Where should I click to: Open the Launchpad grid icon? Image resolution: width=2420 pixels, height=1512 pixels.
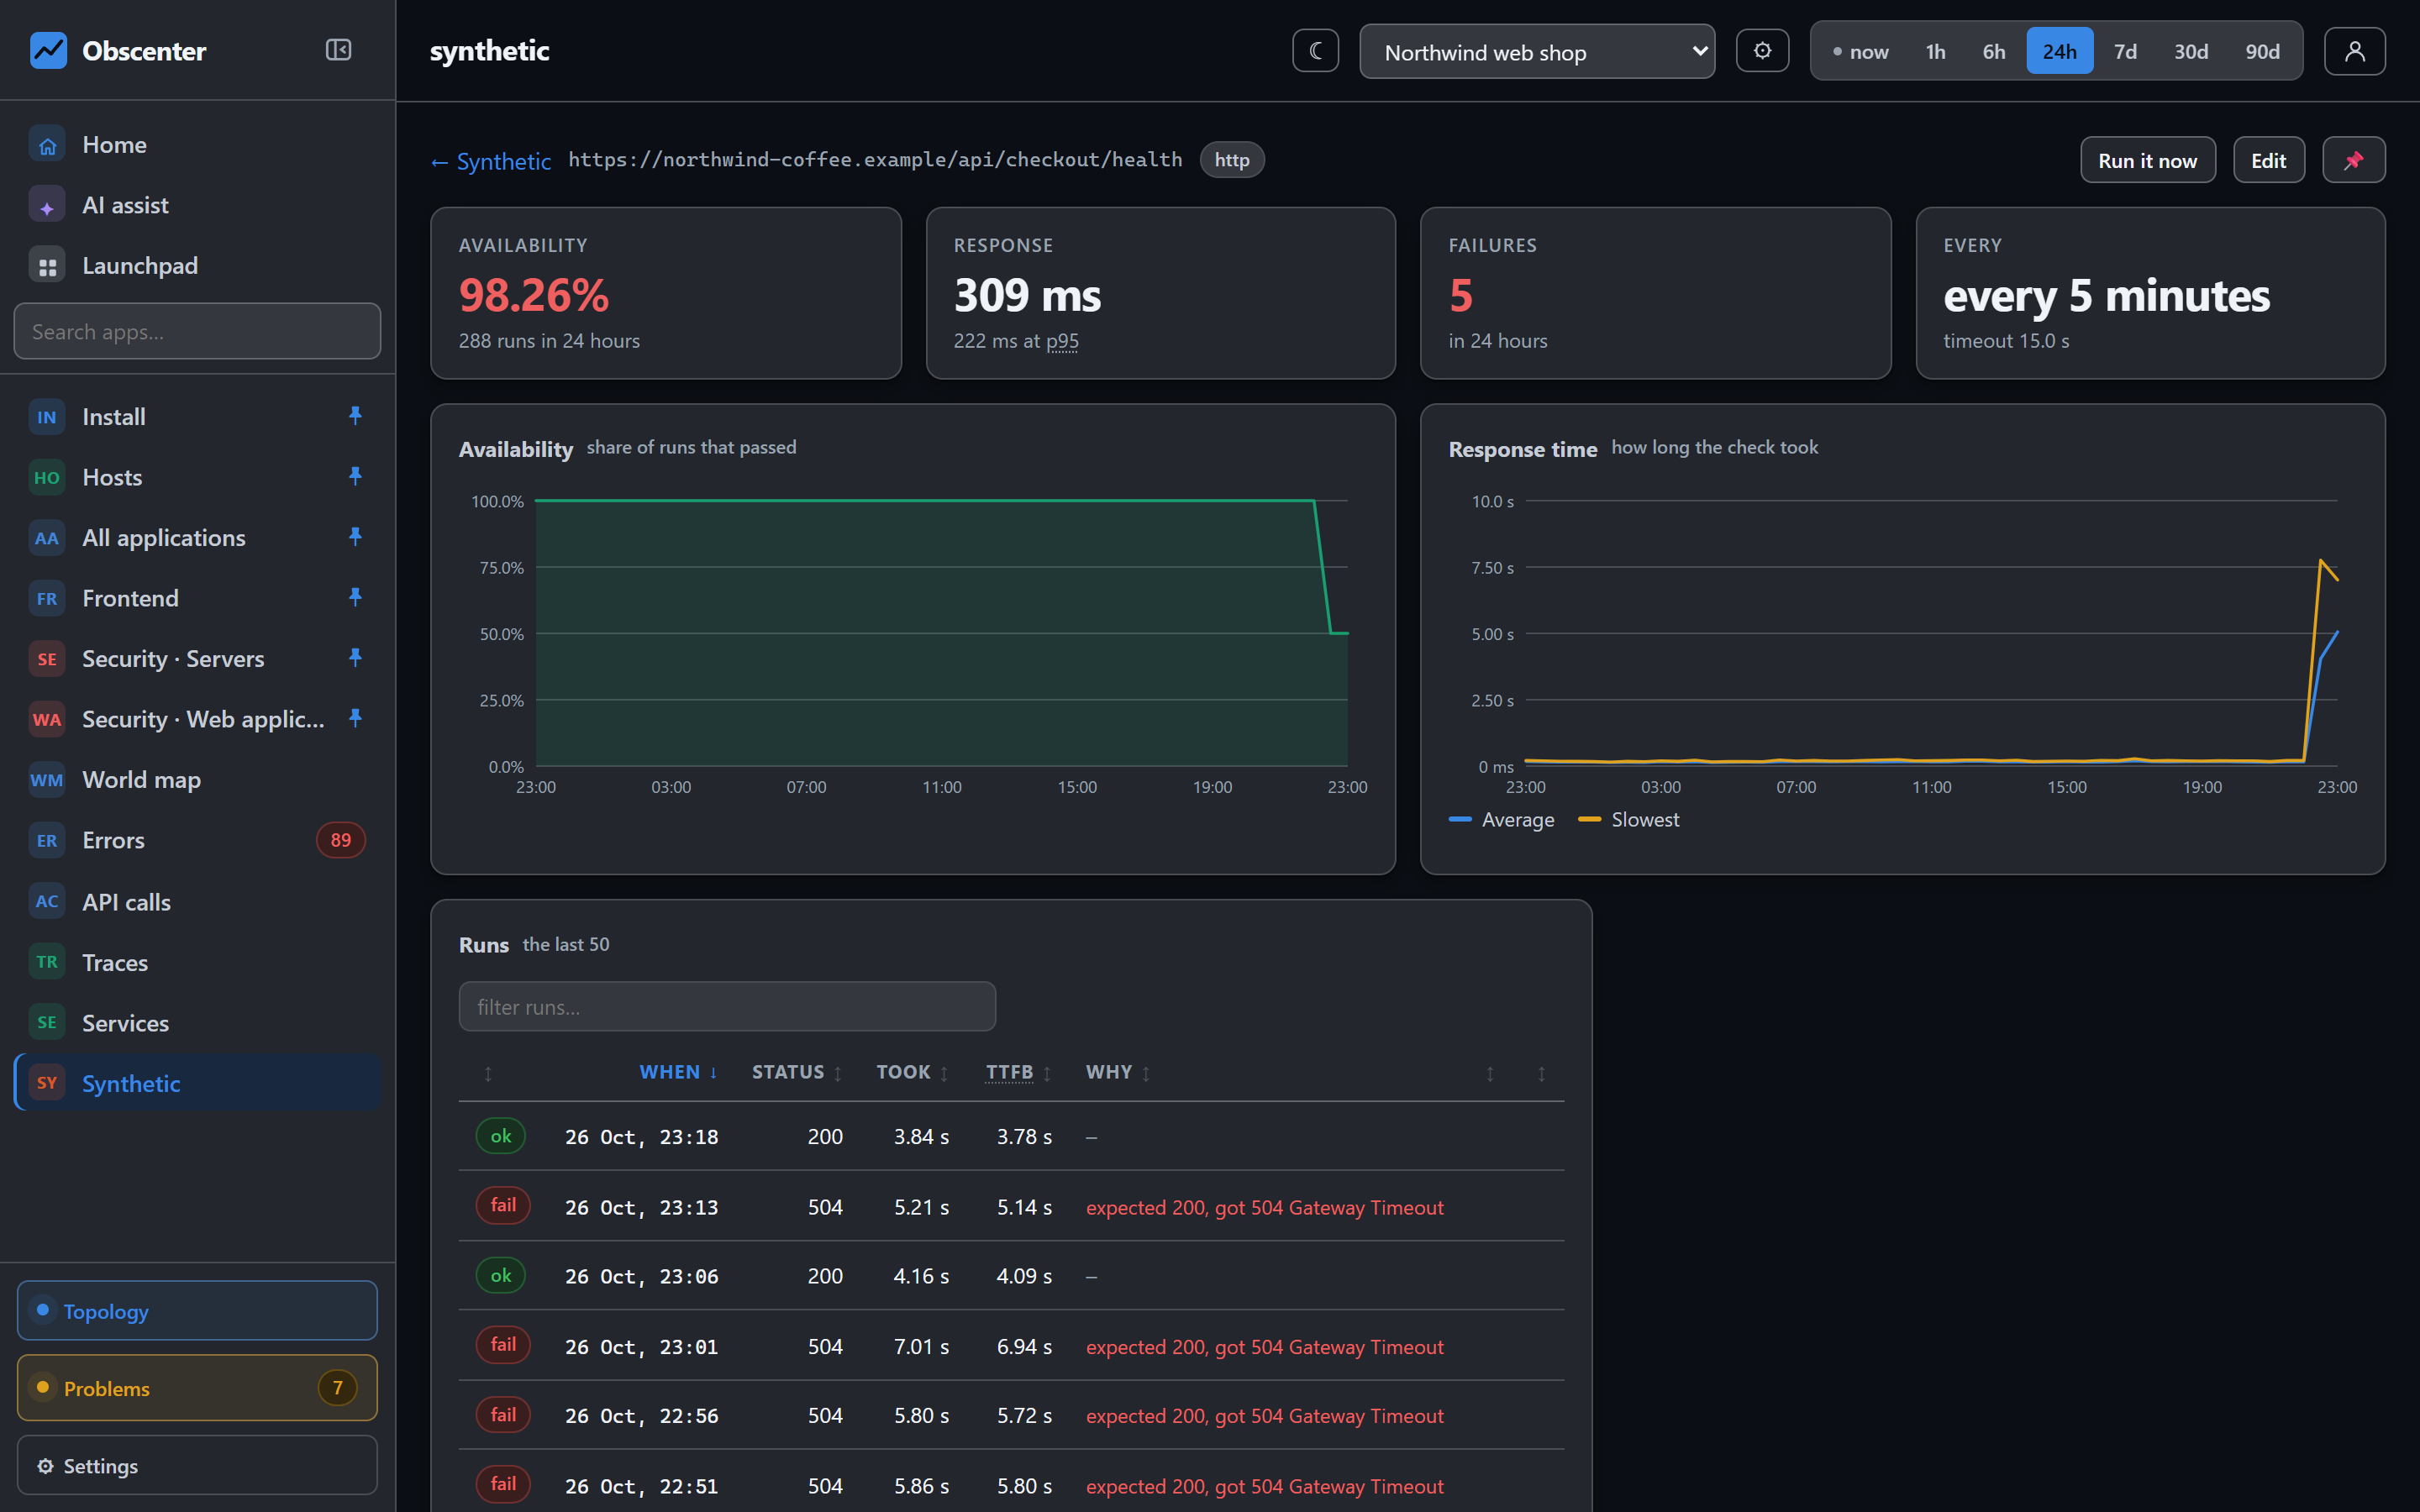point(47,266)
